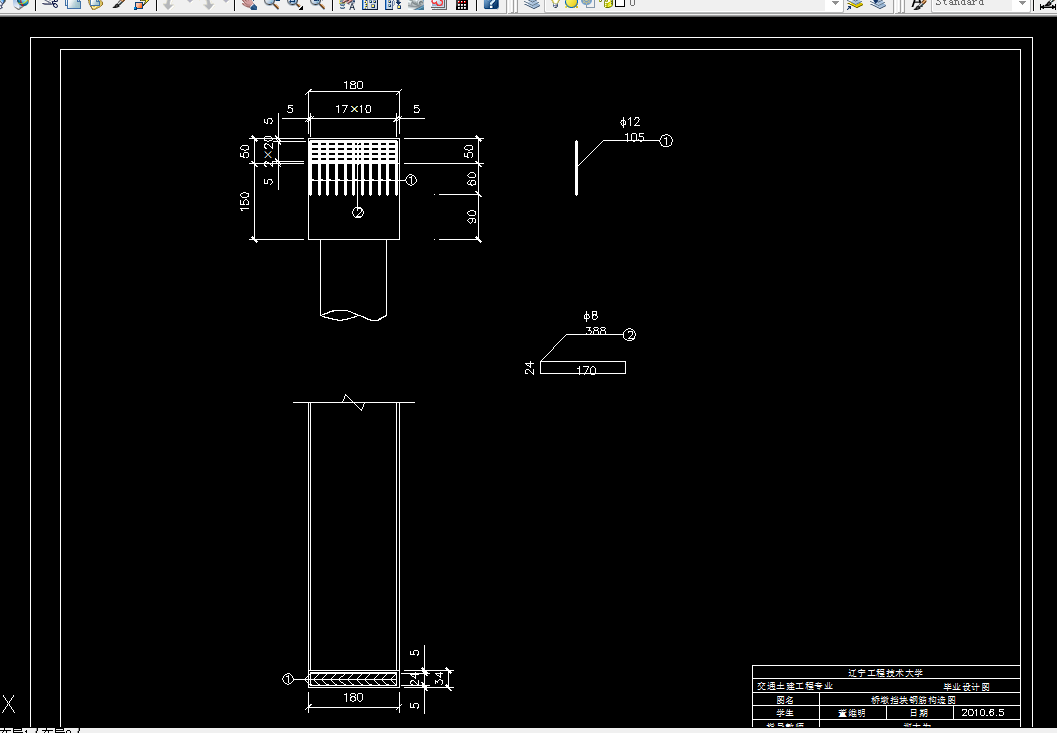Click circled 1 balloon beside 105 label
The width and height of the screenshot is (1057, 733).
coord(665,141)
